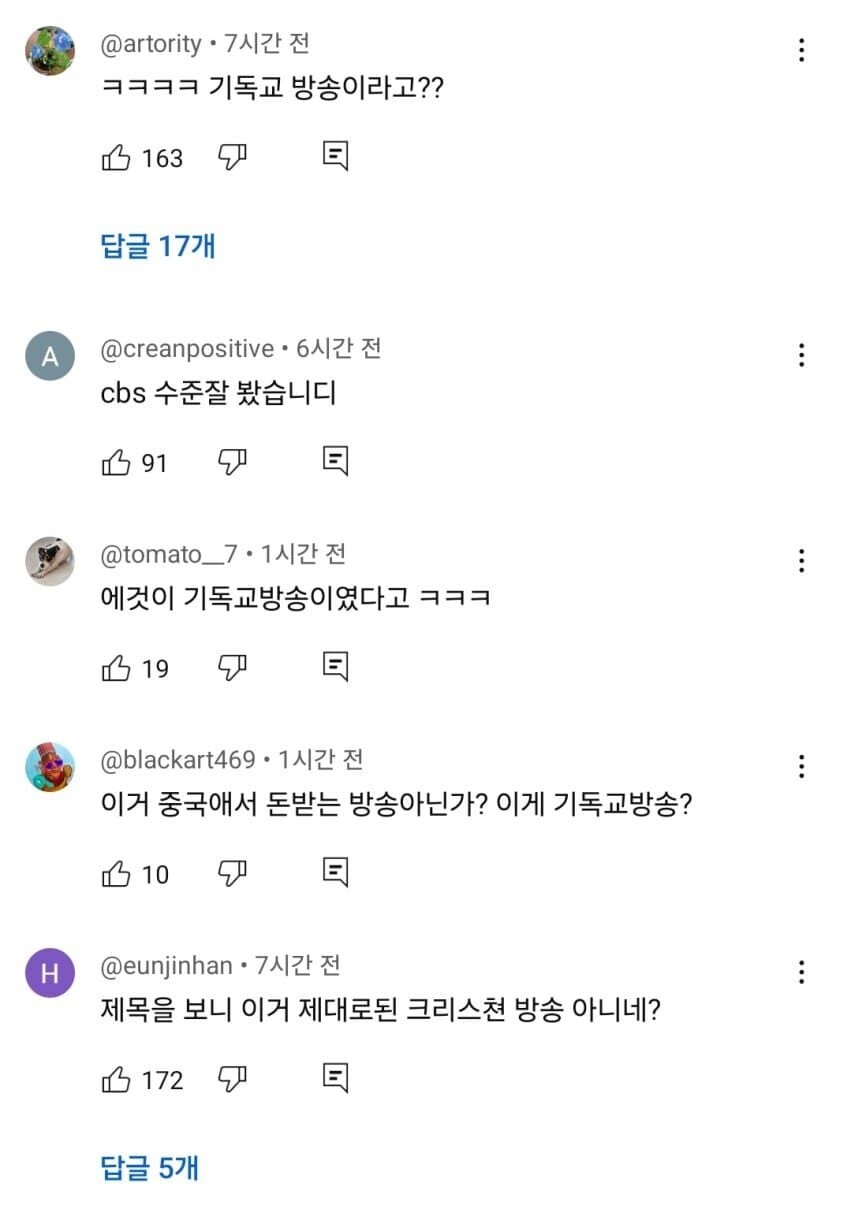Like @eunjinhan's comment with 172 likes
The width and height of the screenshot is (850, 1205).
[116, 1079]
